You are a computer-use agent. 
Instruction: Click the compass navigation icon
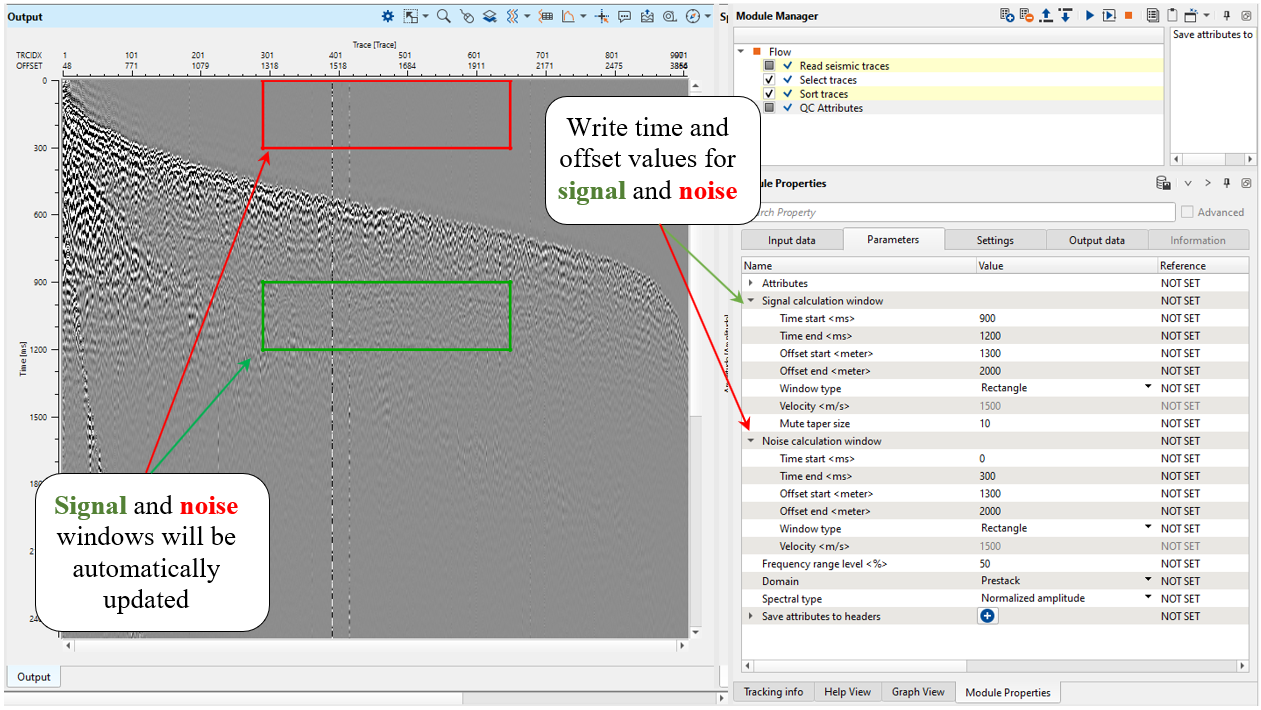(692, 16)
